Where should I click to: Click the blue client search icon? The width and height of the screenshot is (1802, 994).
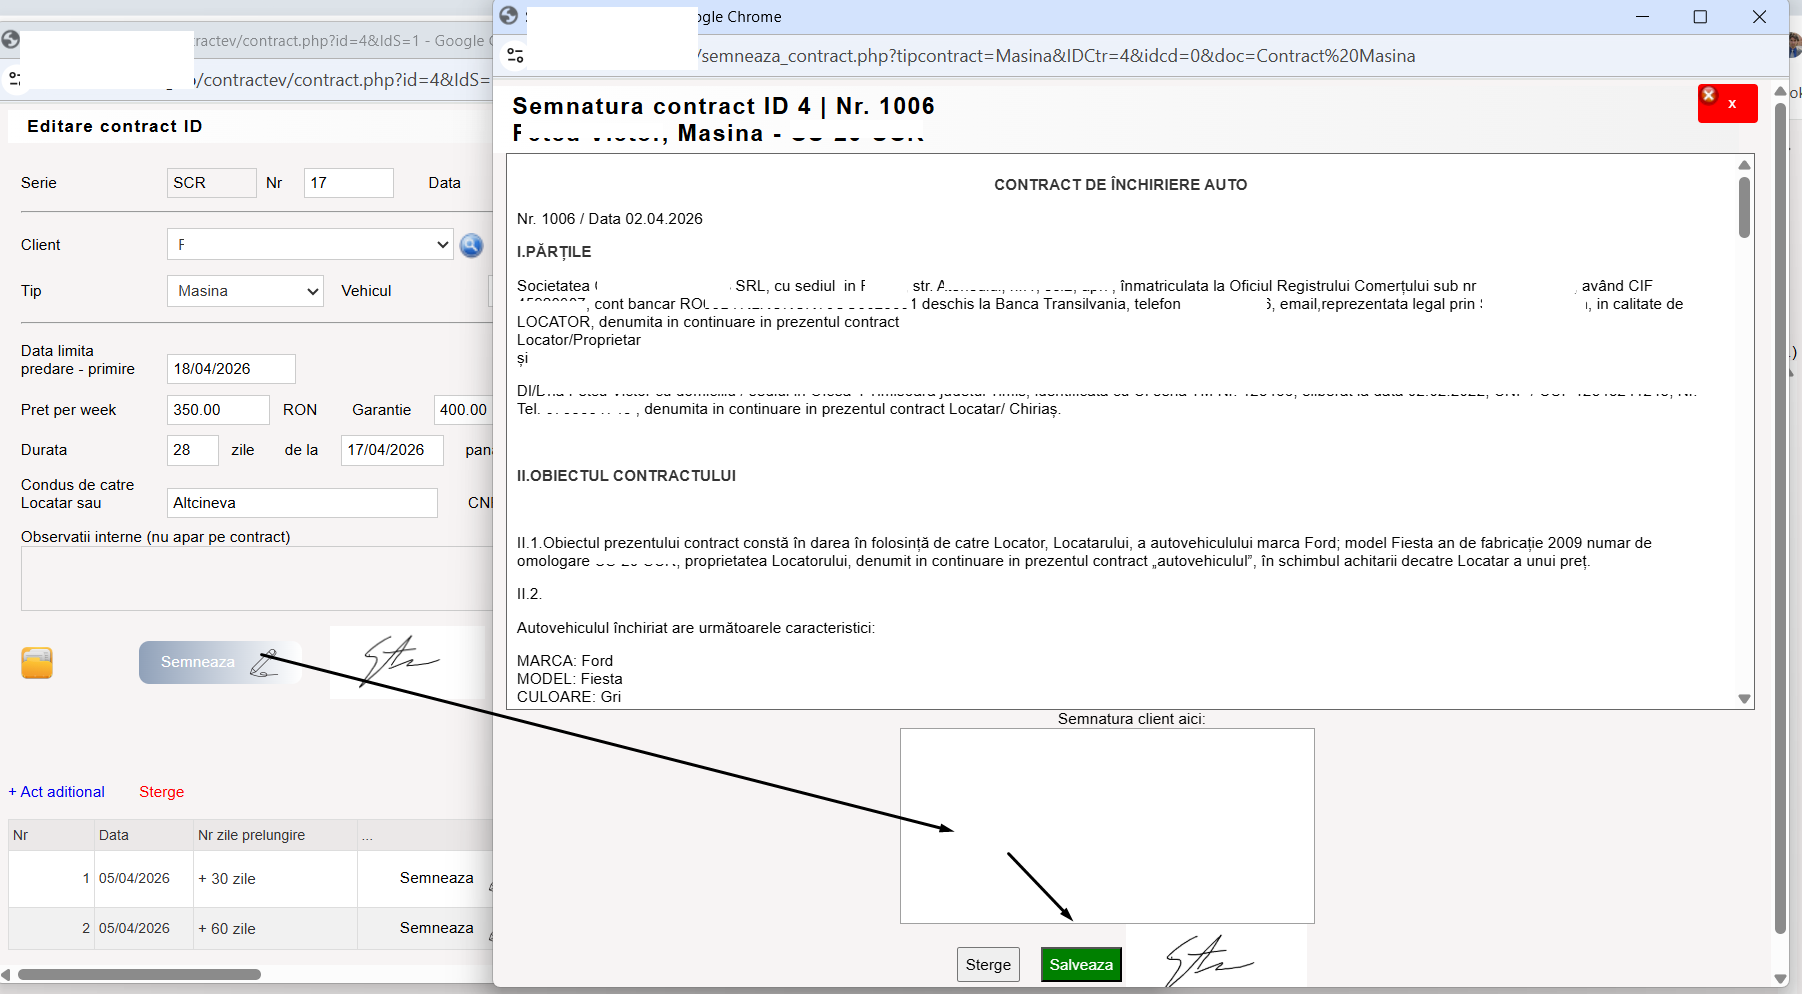click(x=471, y=245)
